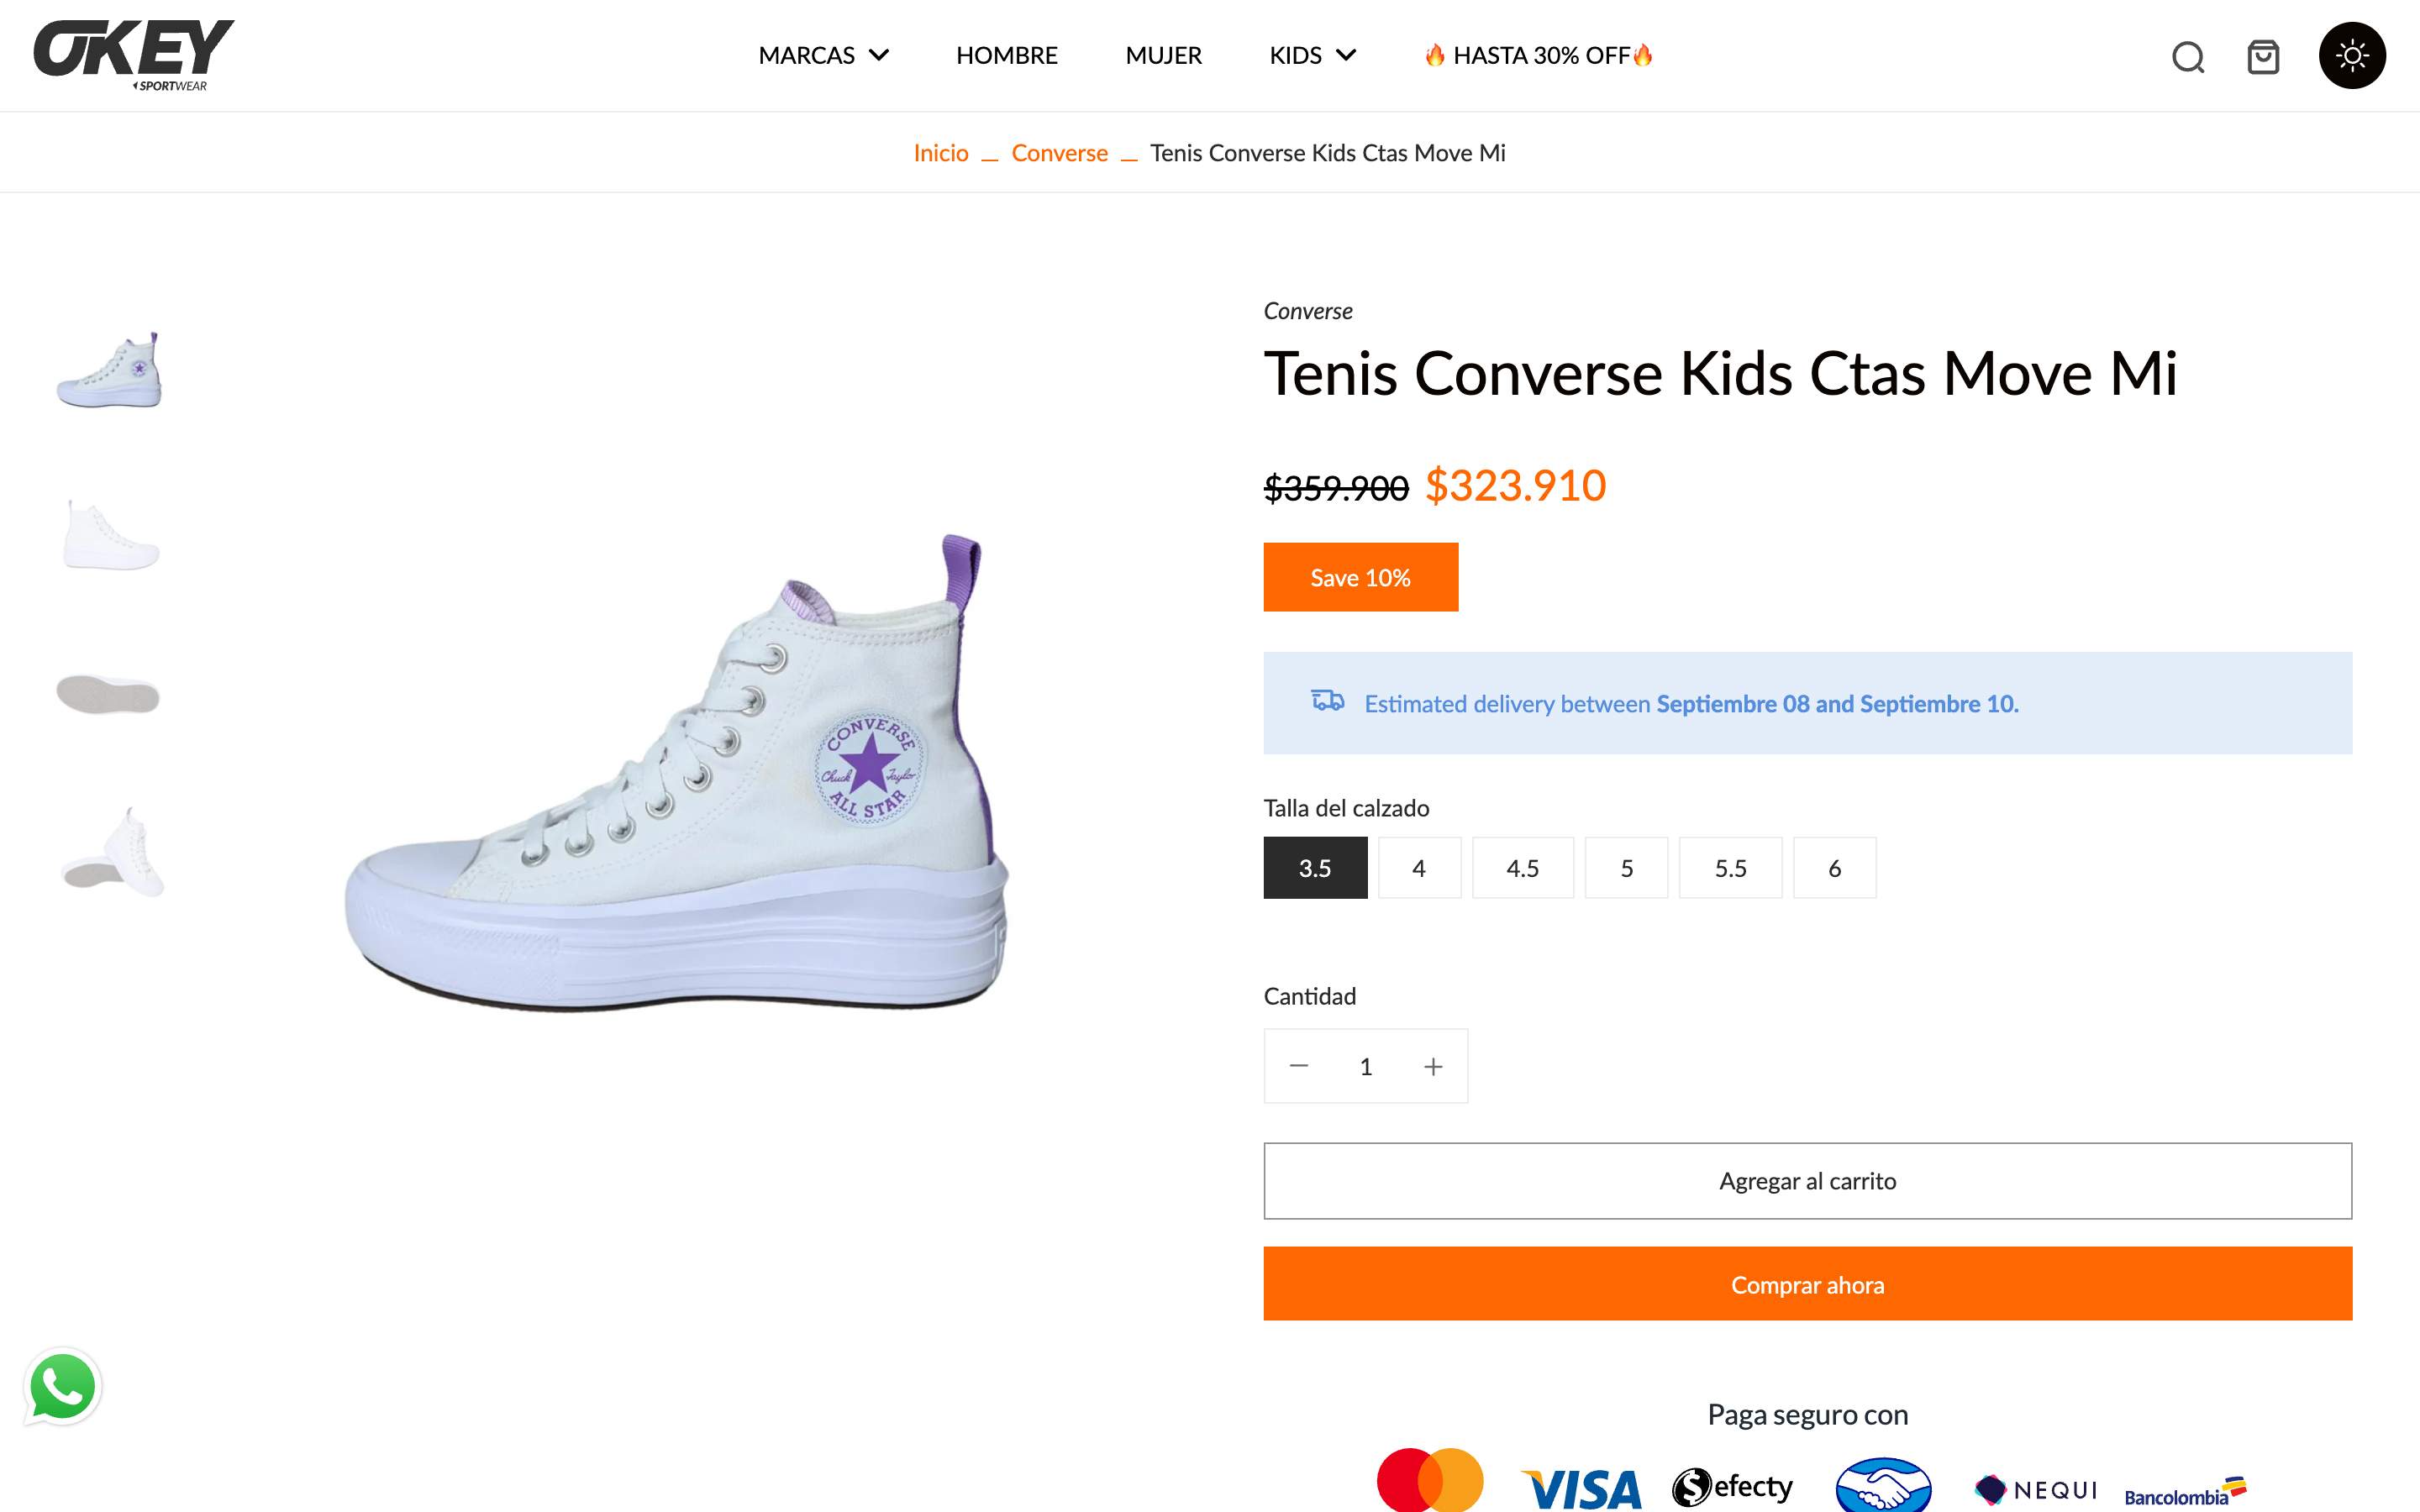View the shoe sole thumbnail image
Viewport: 2420px width, 1512px height.
109,694
